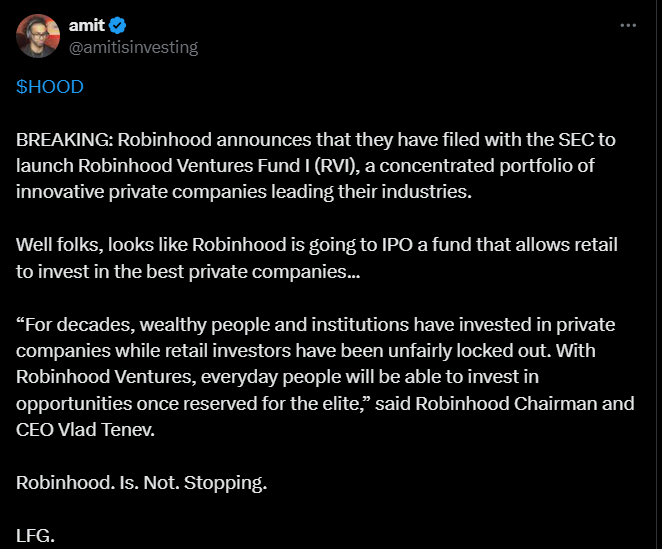662x549 pixels.
Task: Open the $HOOD cashtag link
Action: coord(49,87)
